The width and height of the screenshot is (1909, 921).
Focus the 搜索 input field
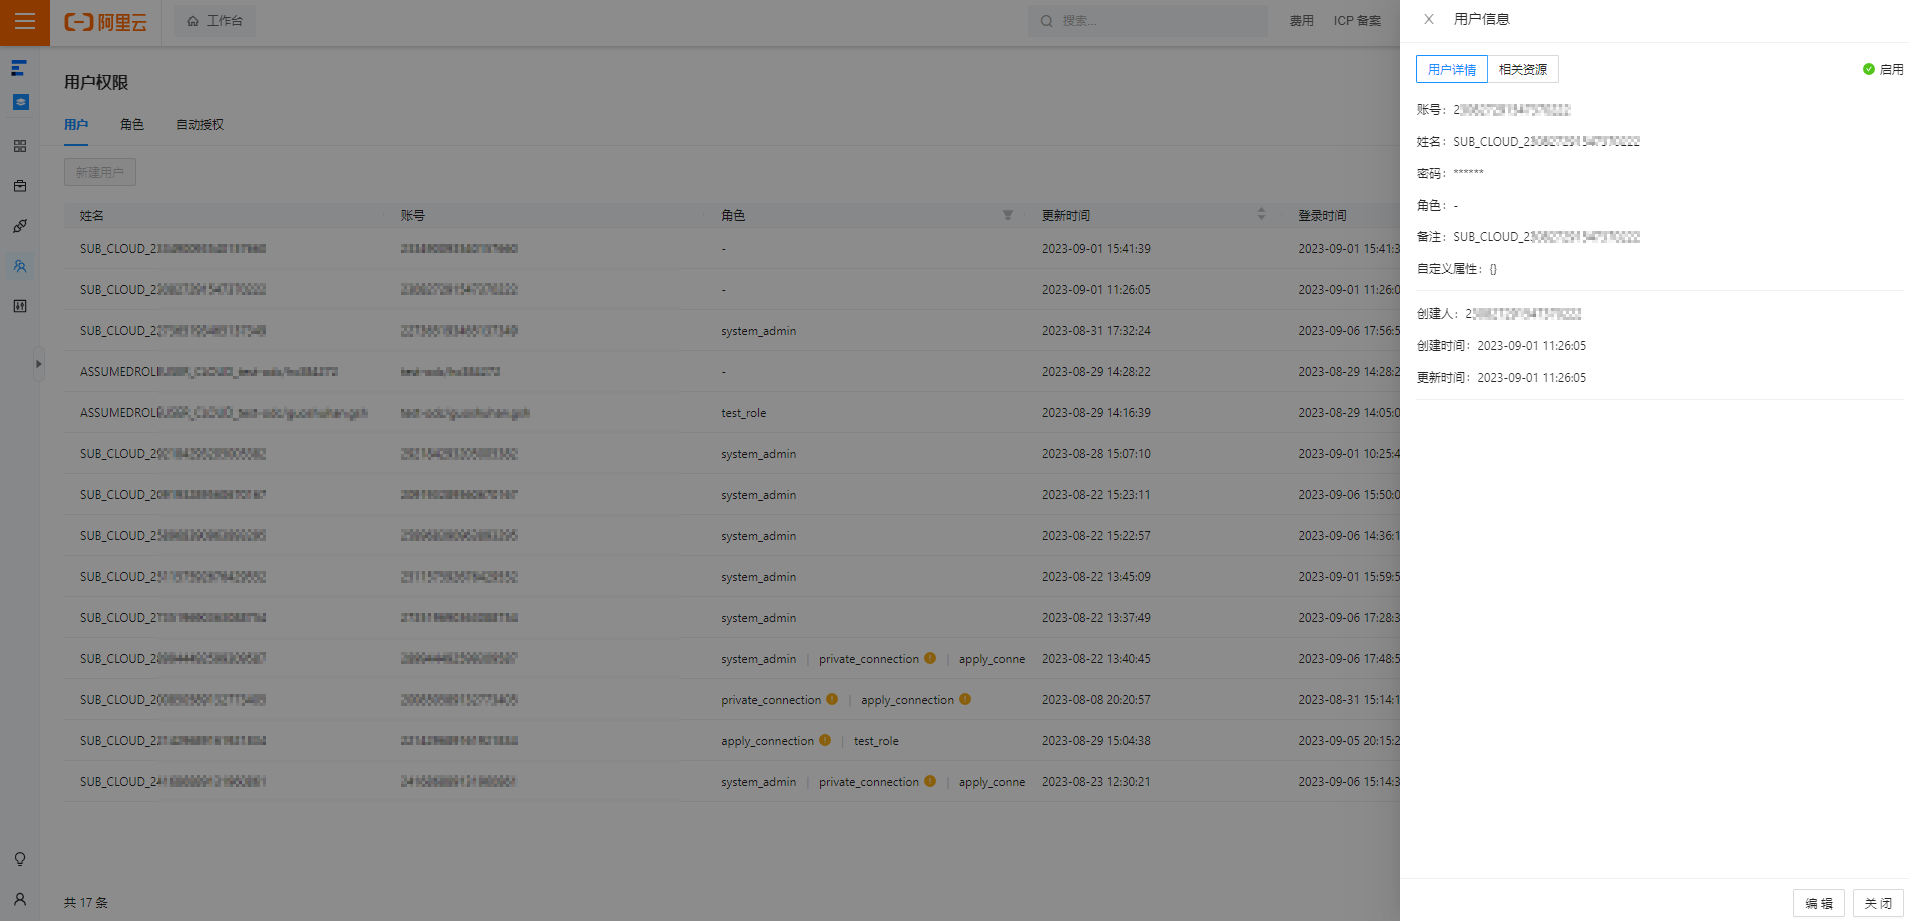pyautogui.click(x=1148, y=21)
